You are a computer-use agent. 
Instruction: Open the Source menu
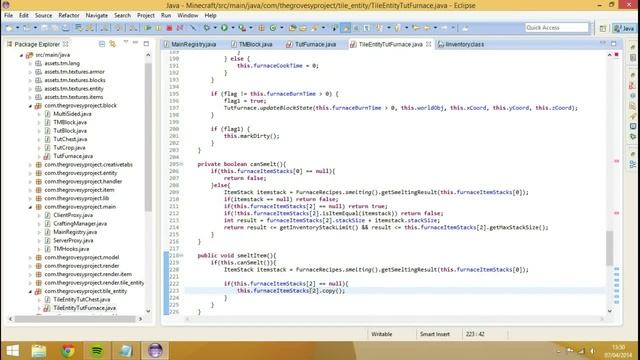[43, 16]
